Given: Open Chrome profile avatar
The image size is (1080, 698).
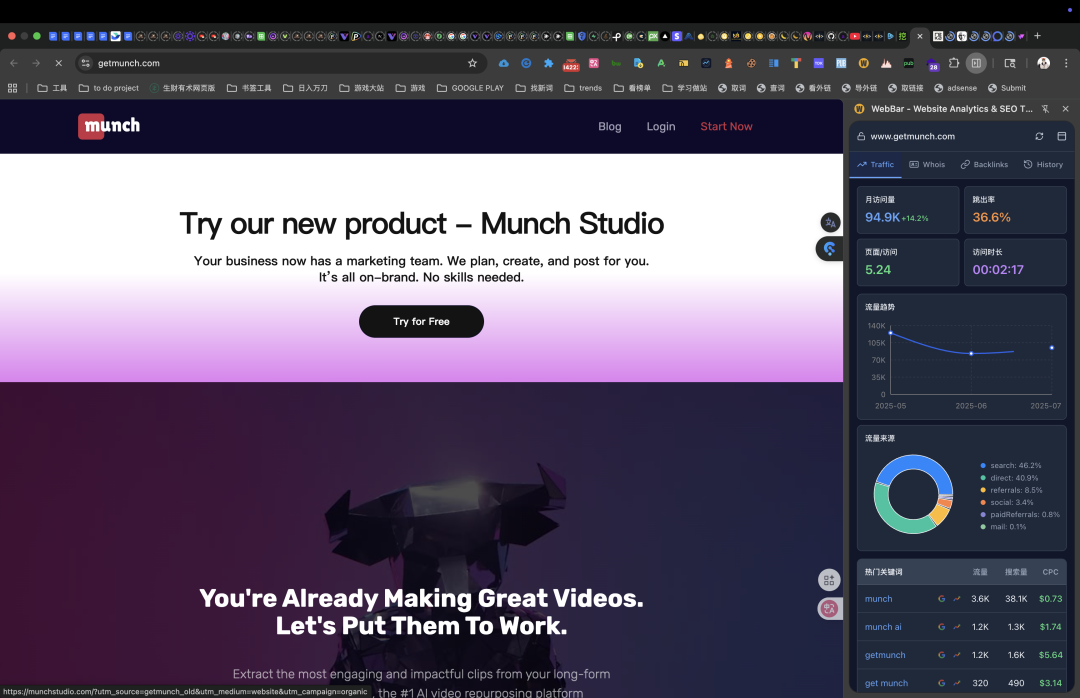Looking at the screenshot, I should point(1043,63).
